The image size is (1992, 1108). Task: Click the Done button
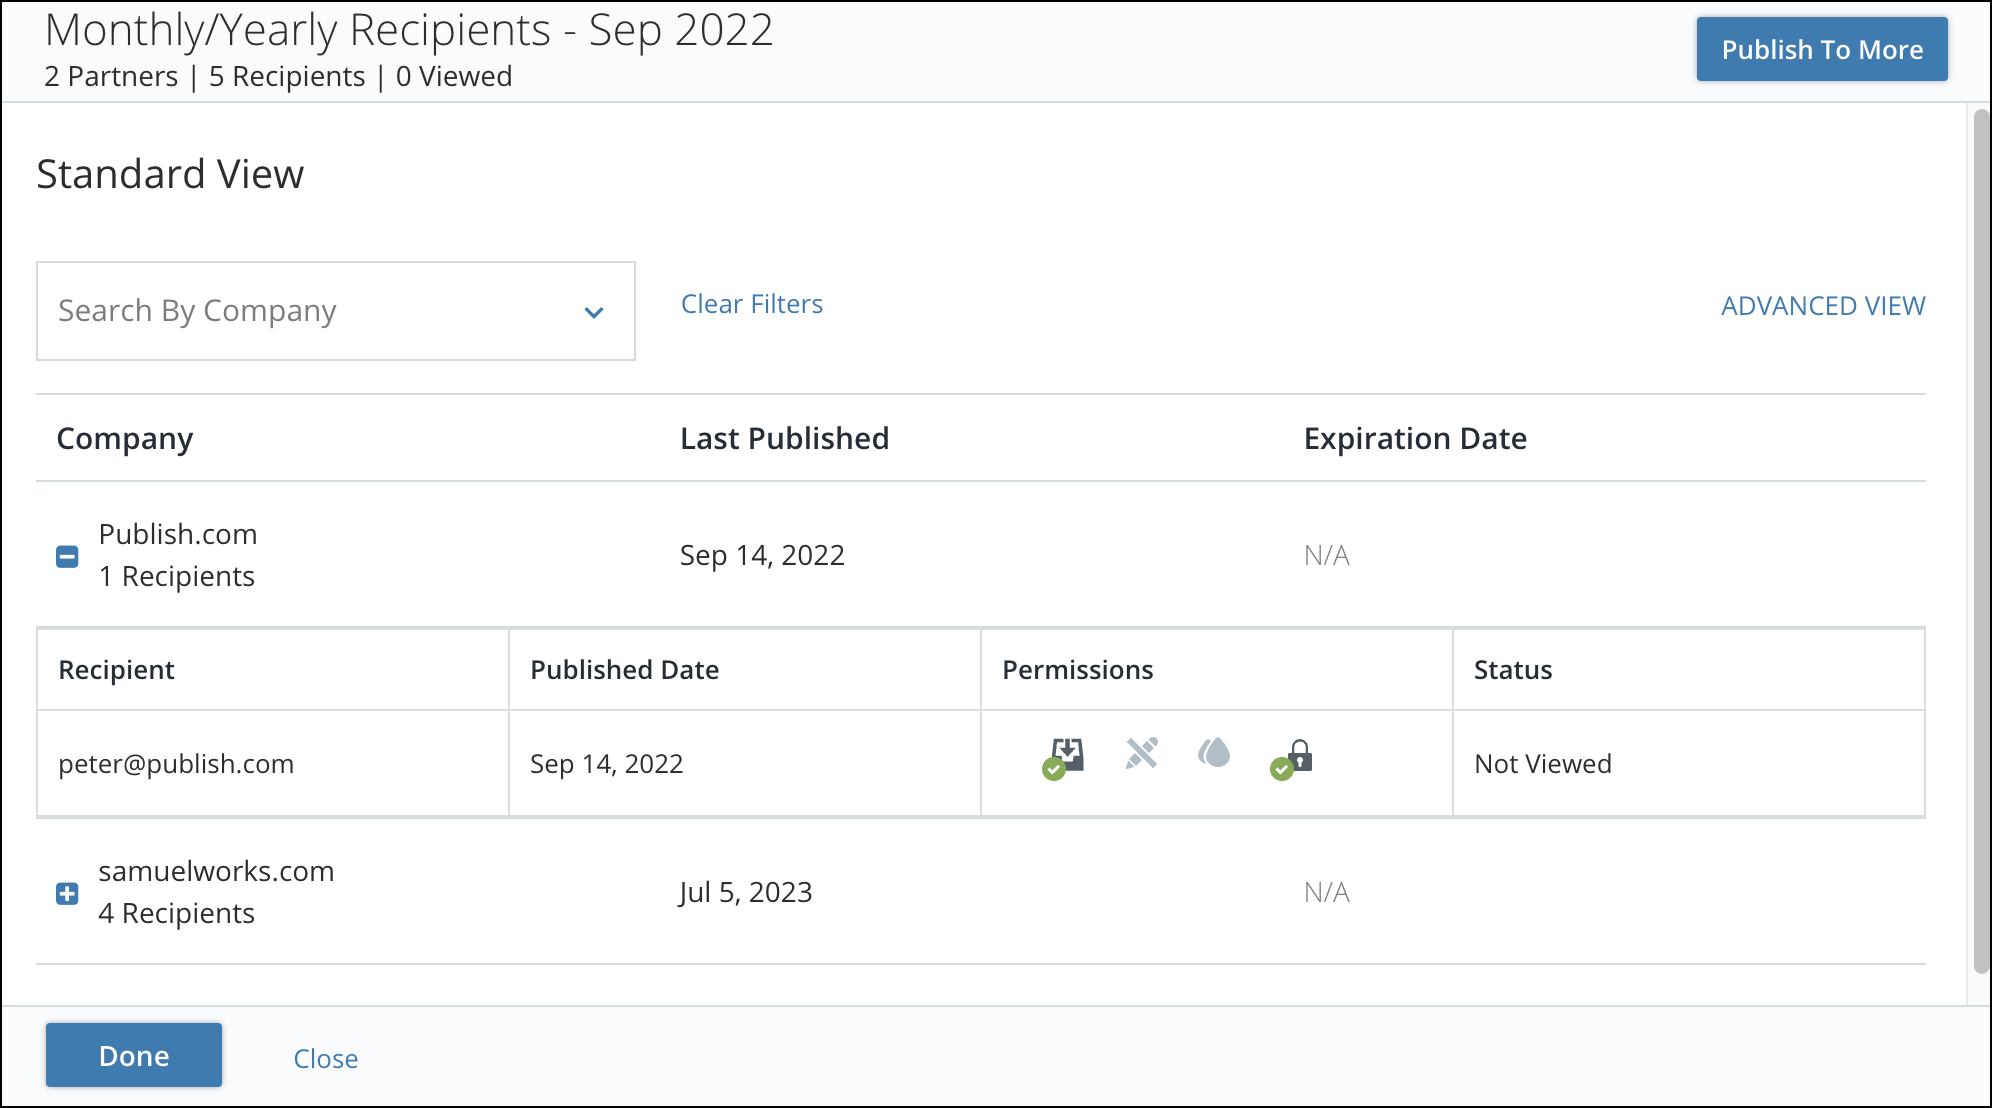(x=135, y=1056)
